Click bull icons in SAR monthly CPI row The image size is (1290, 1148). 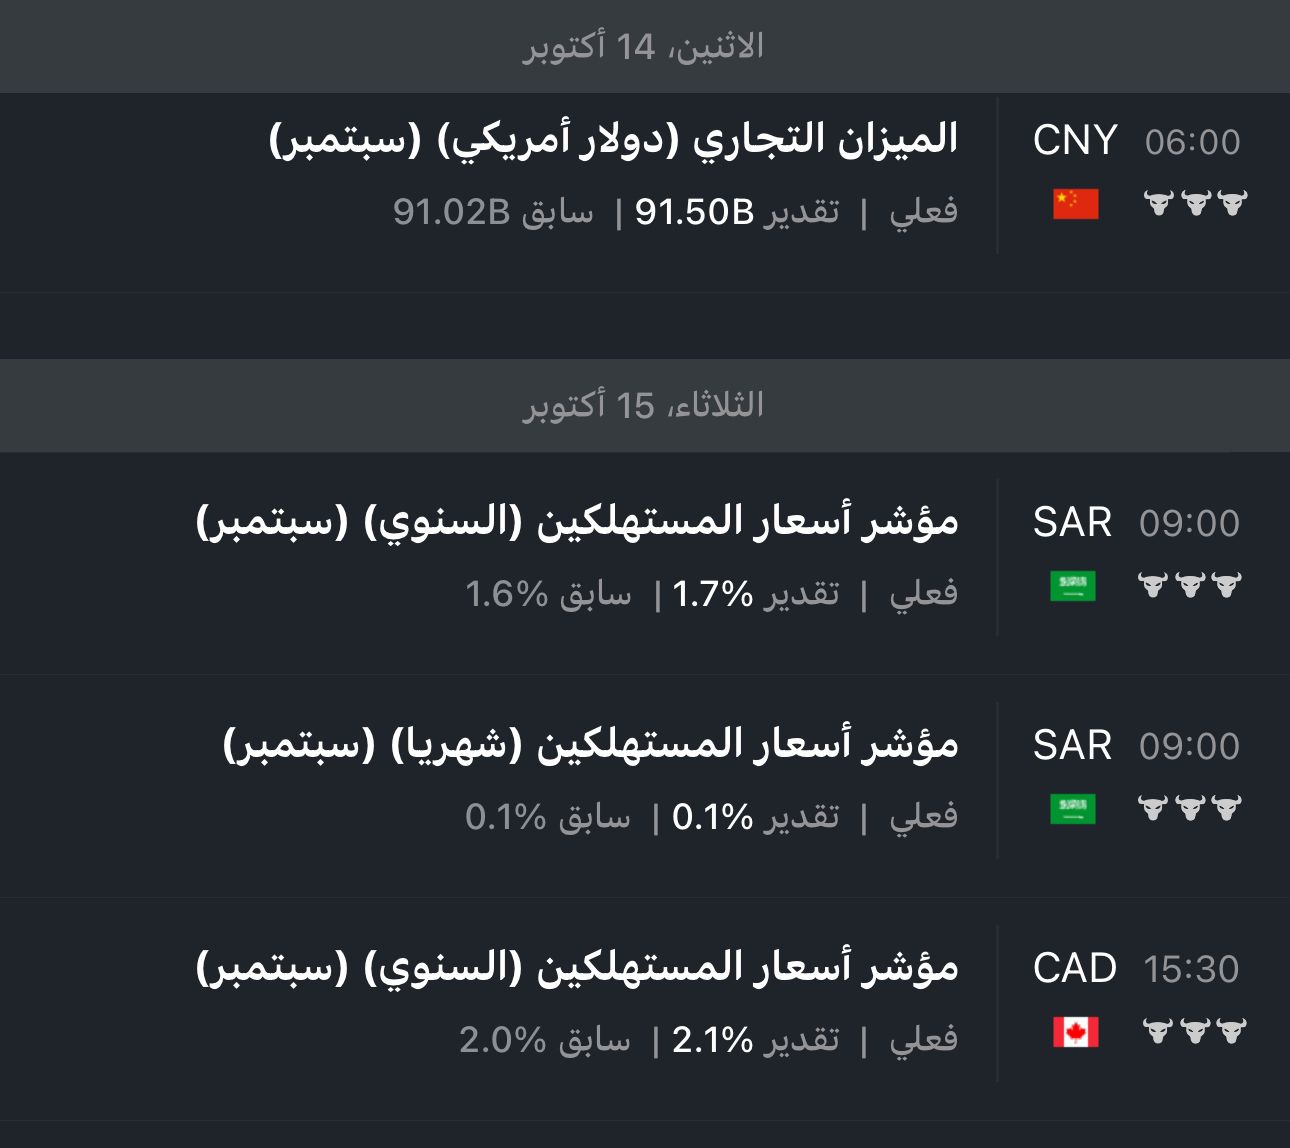(1190, 808)
